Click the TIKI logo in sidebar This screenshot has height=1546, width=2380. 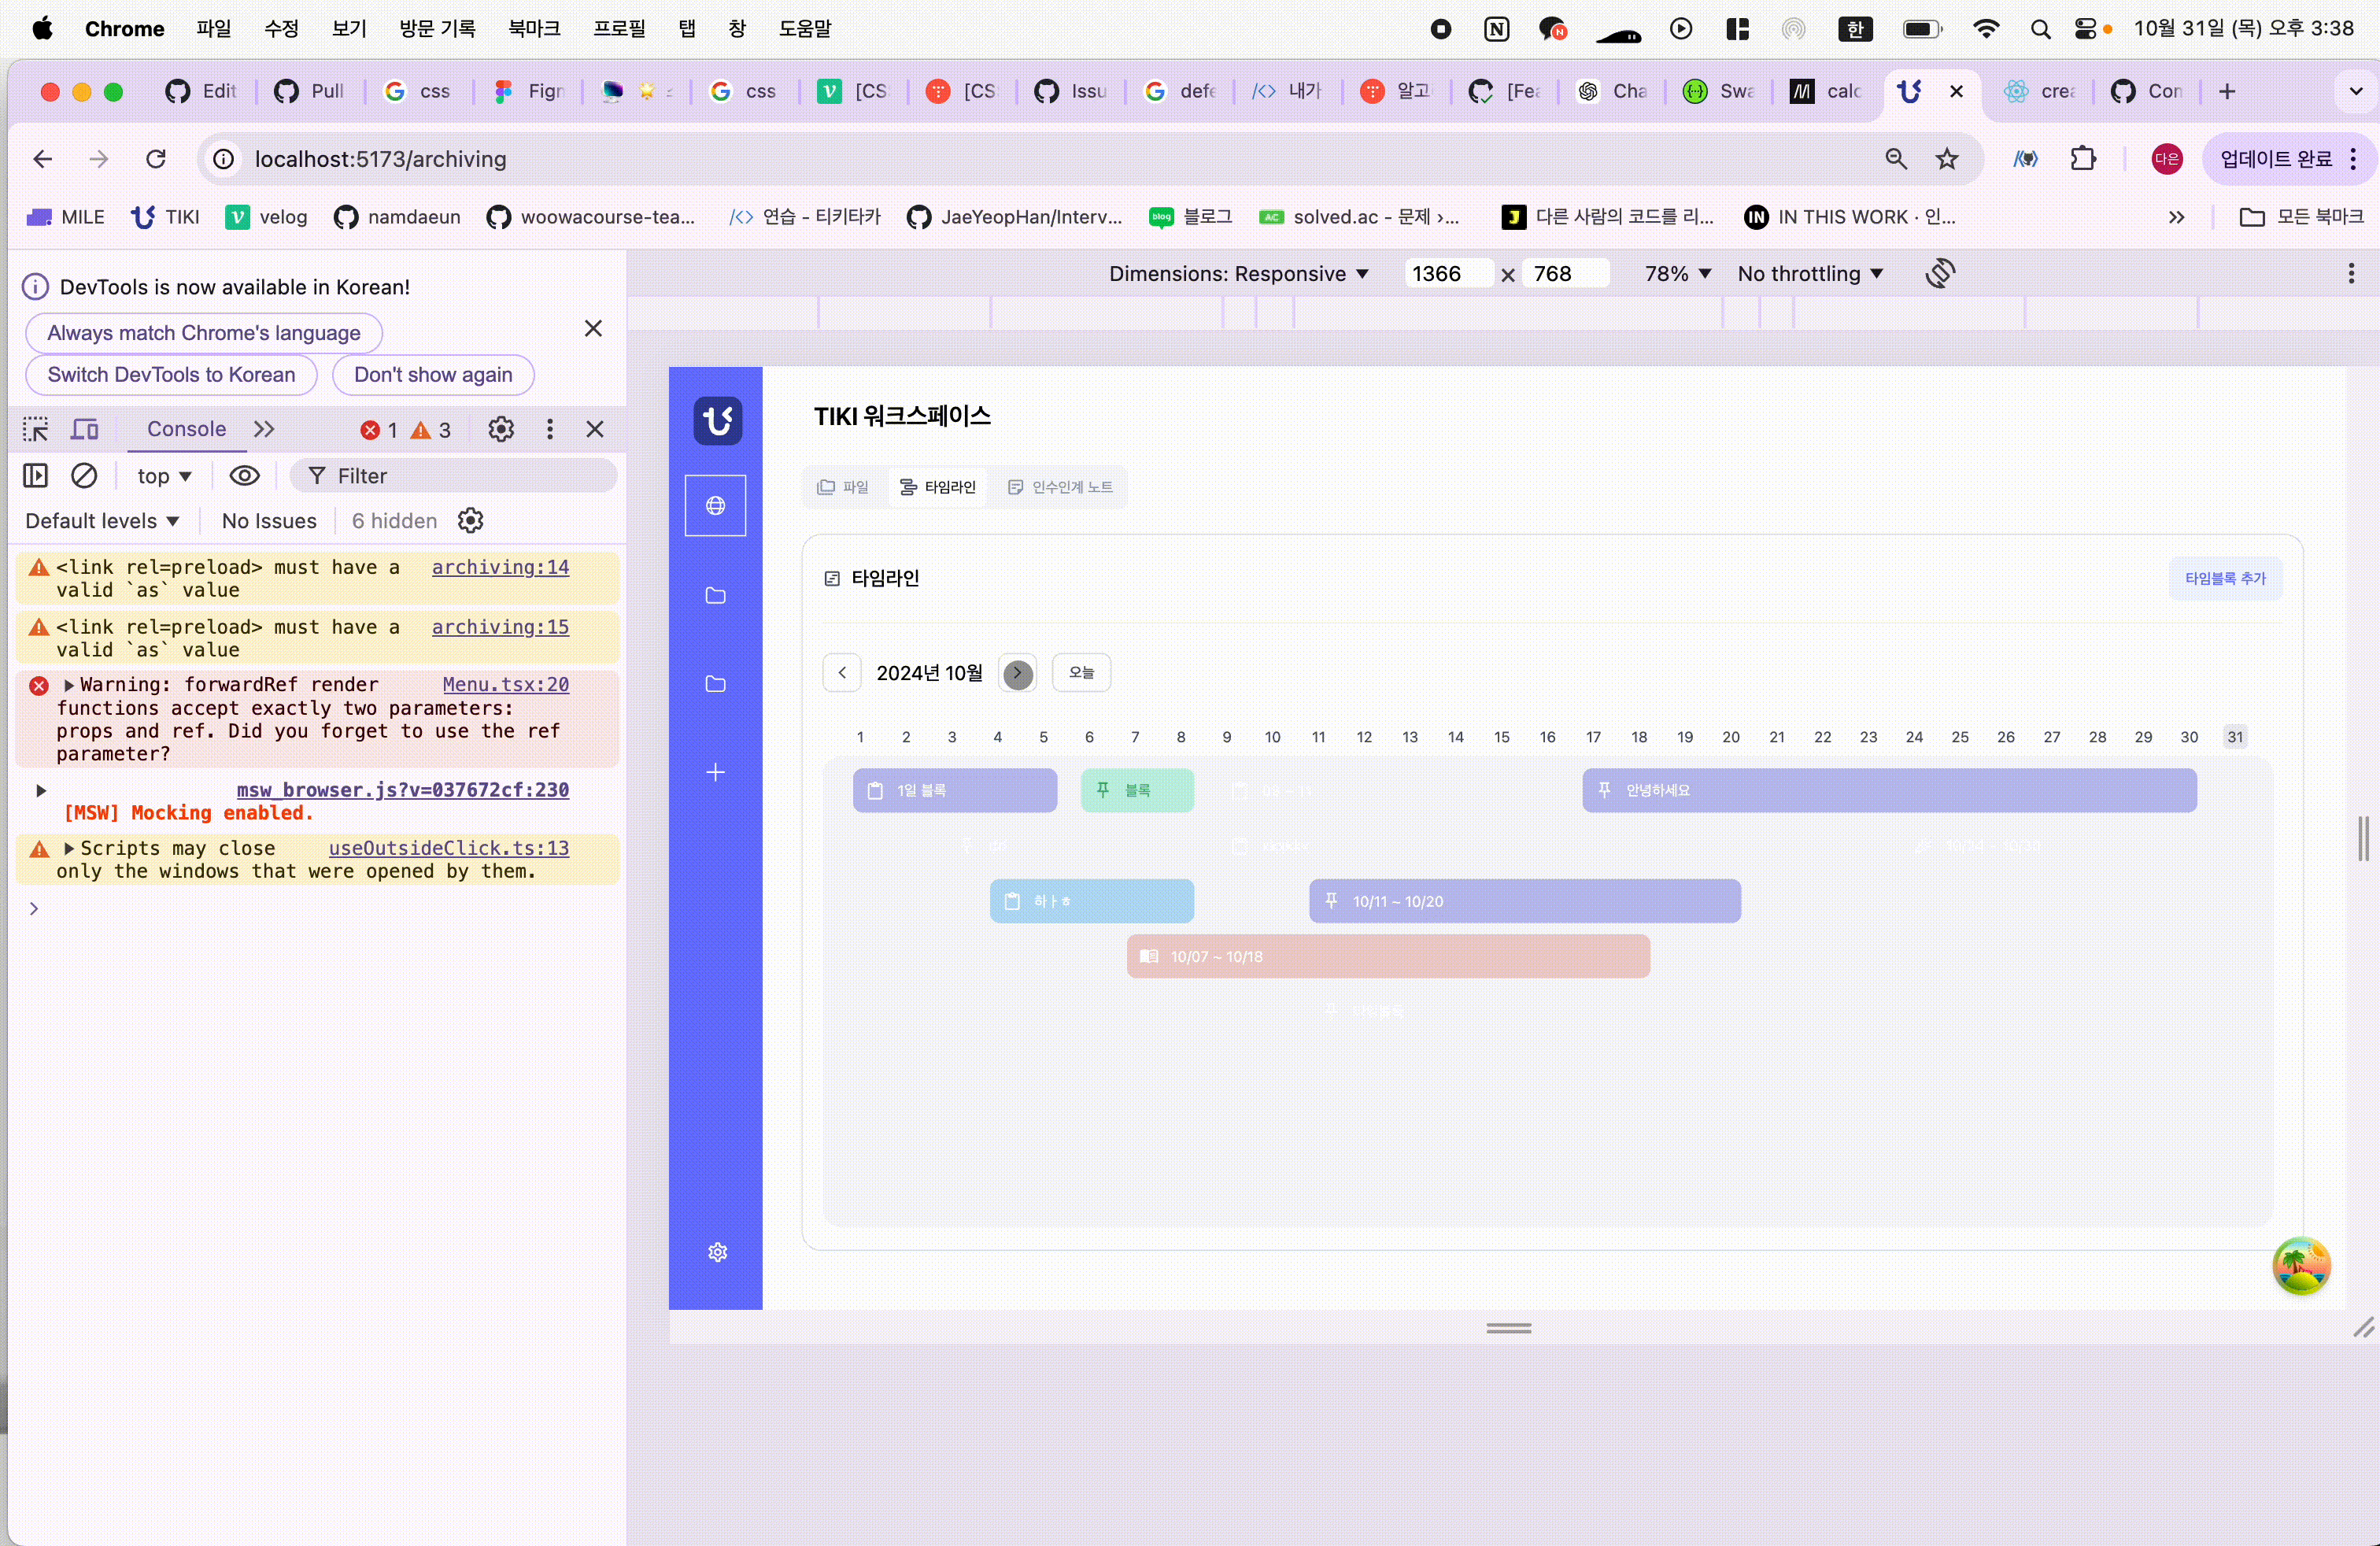tap(717, 420)
